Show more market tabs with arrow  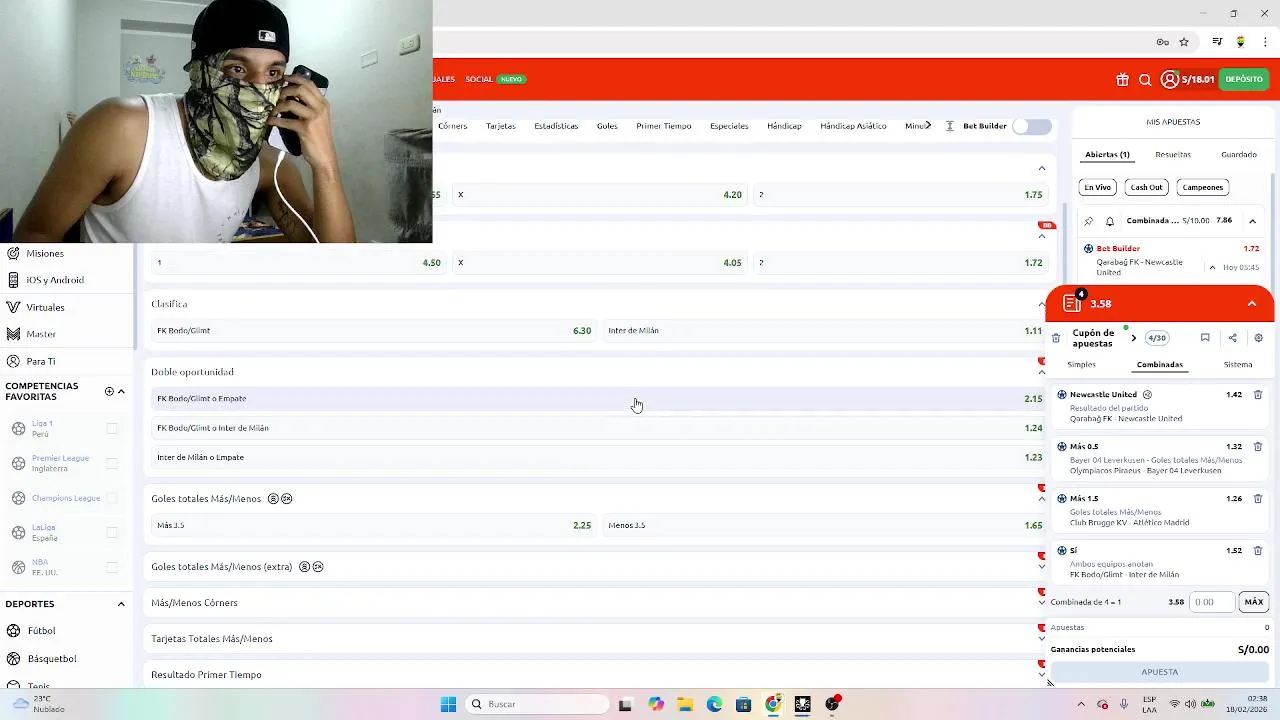click(x=928, y=125)
